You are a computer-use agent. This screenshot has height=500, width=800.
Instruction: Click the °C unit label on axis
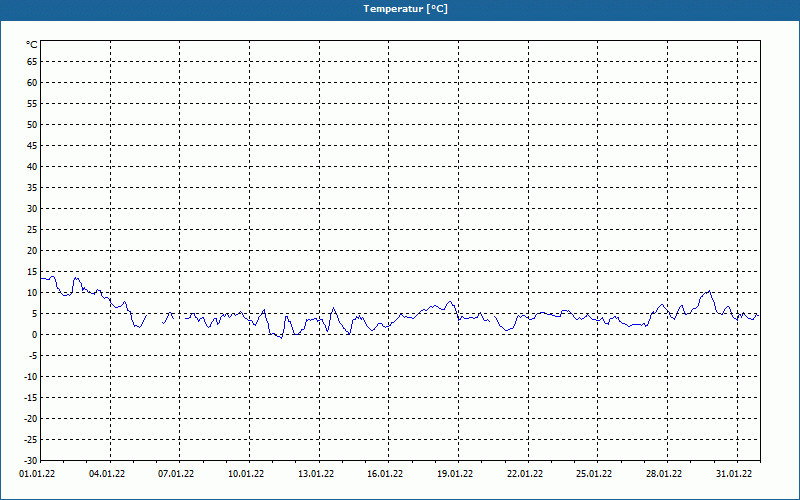pos(32,45)
